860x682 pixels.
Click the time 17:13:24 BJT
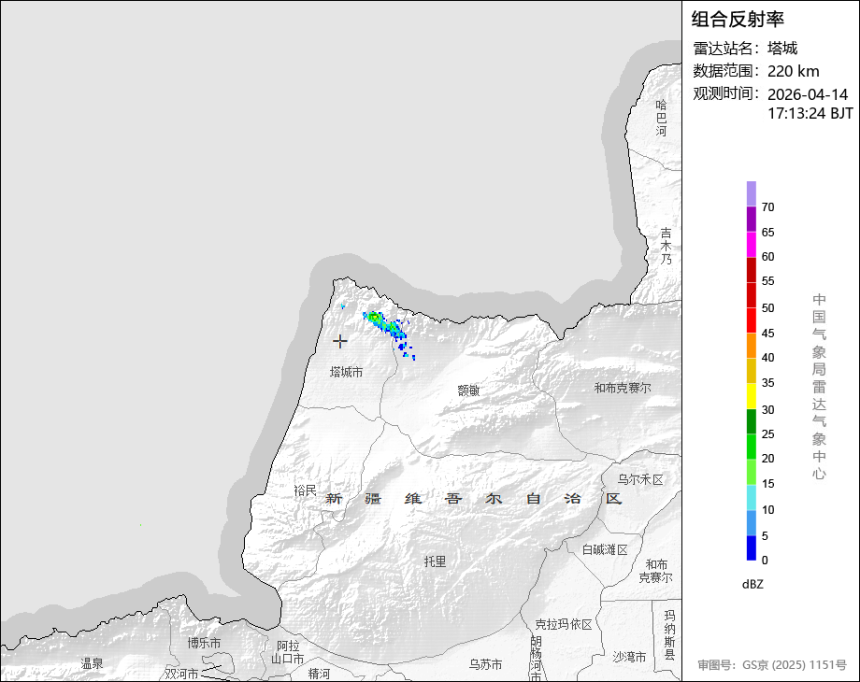[x=810, y=114]
